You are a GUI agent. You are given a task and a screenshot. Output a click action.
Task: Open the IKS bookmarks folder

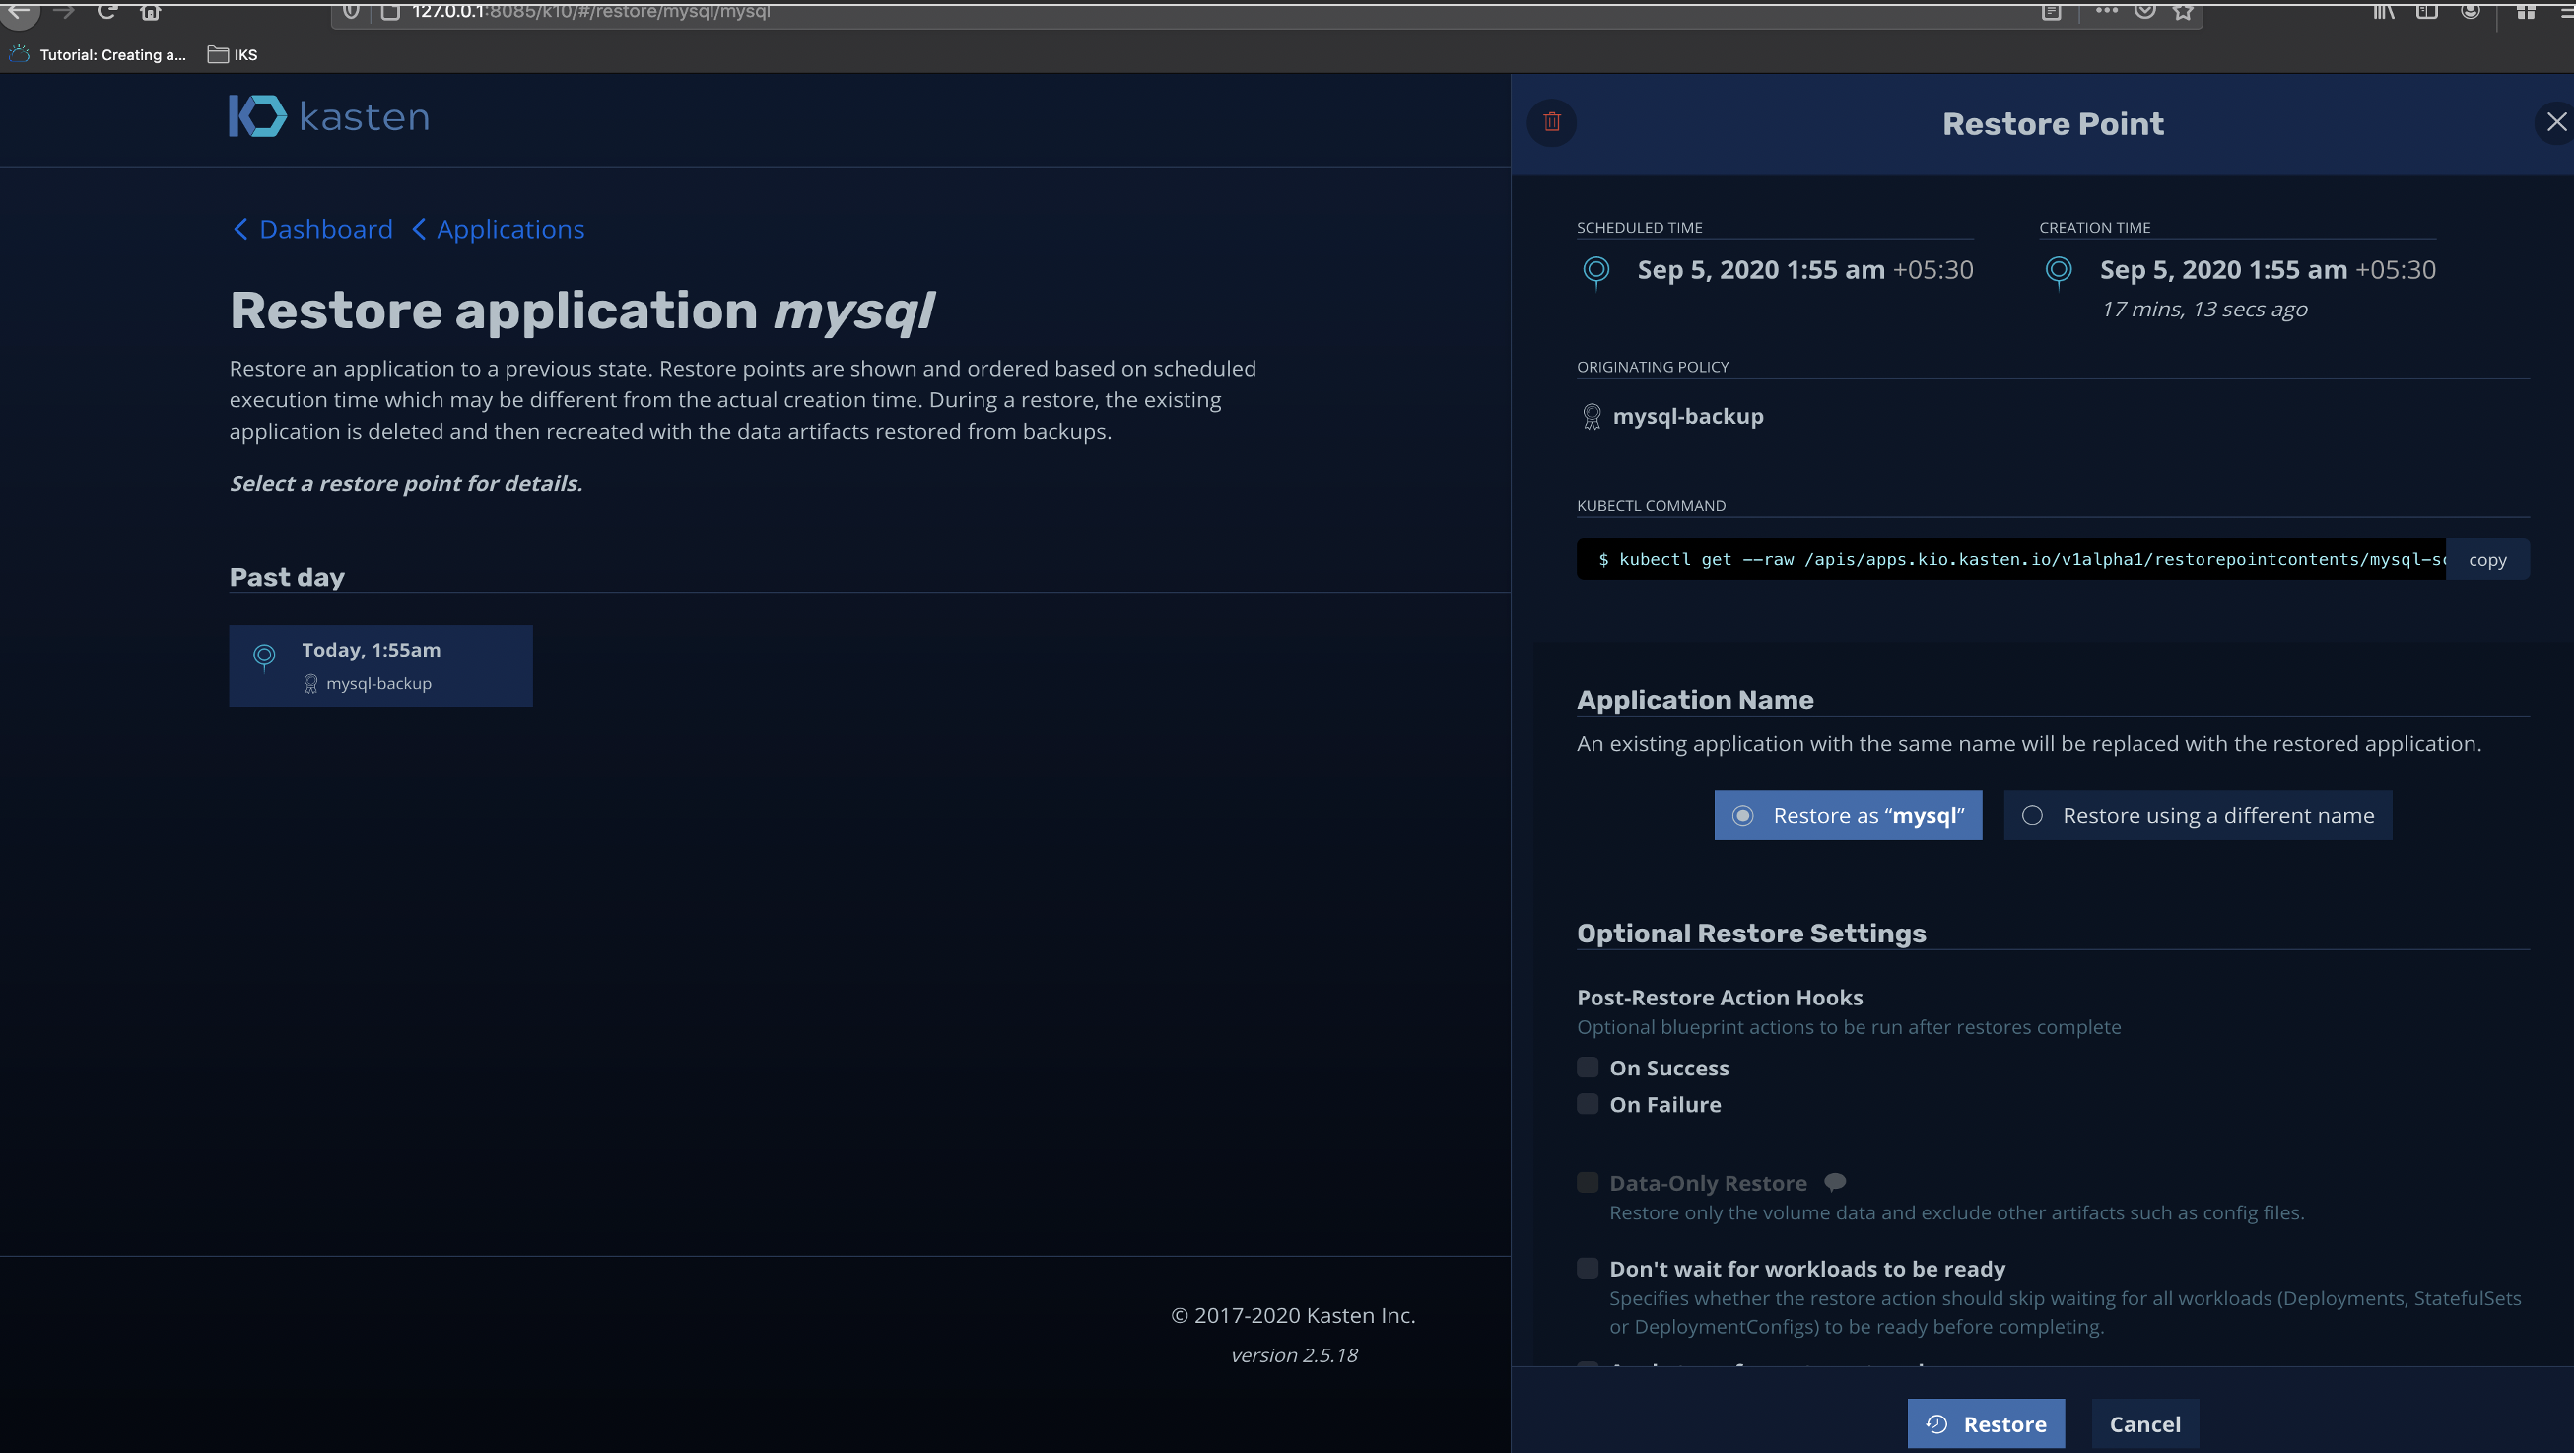pos(233,55)
